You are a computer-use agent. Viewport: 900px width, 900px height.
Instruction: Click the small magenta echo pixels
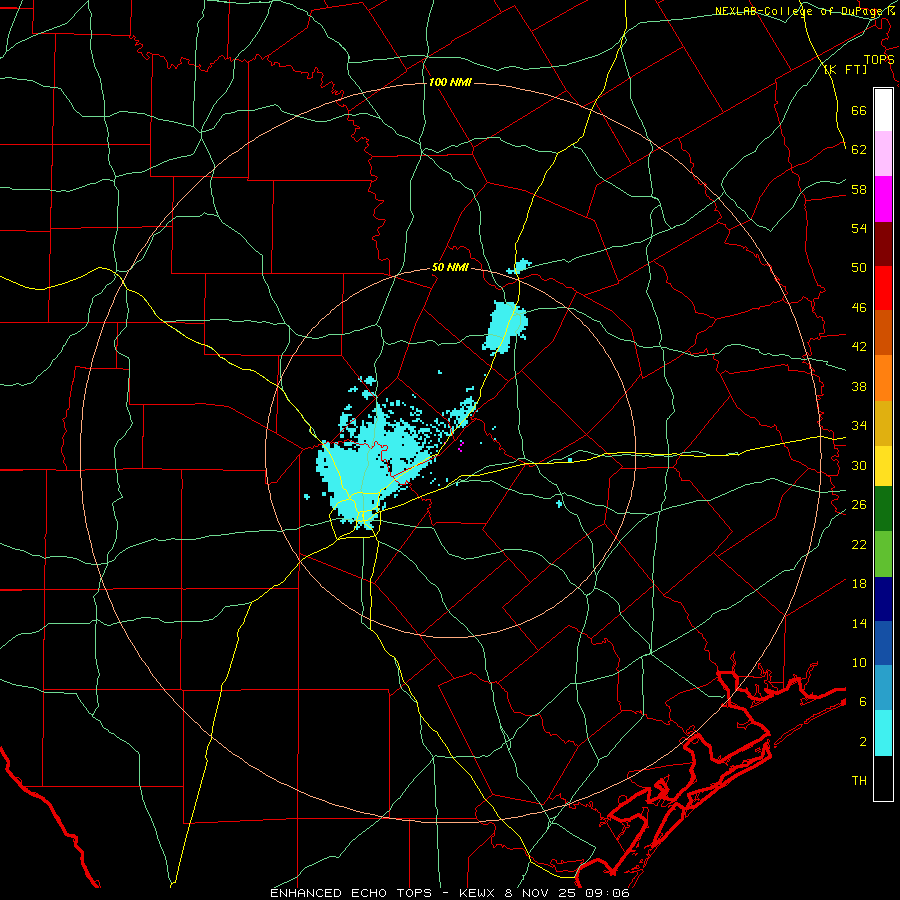coord(461,446)
